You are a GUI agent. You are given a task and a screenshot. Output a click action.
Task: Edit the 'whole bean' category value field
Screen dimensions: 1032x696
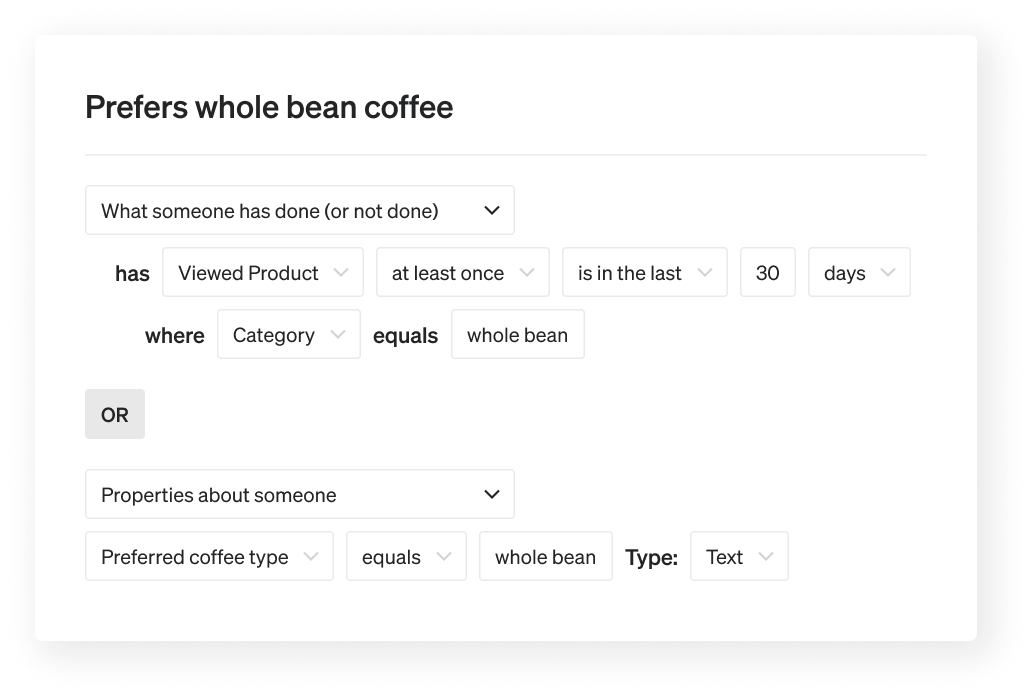coord(518,334)
